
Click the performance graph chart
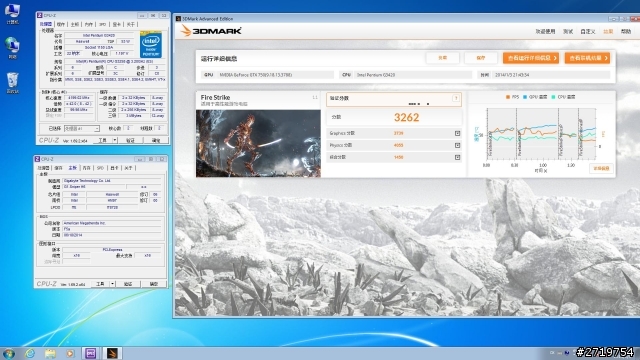[x=541, y=133]
